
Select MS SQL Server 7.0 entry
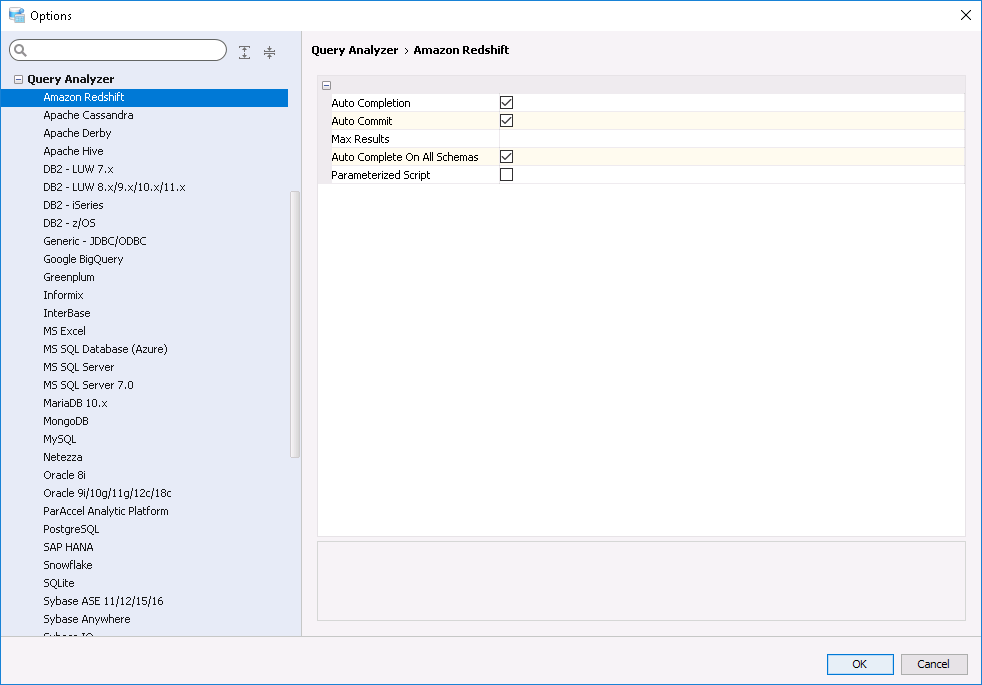(x=88, y=385)
